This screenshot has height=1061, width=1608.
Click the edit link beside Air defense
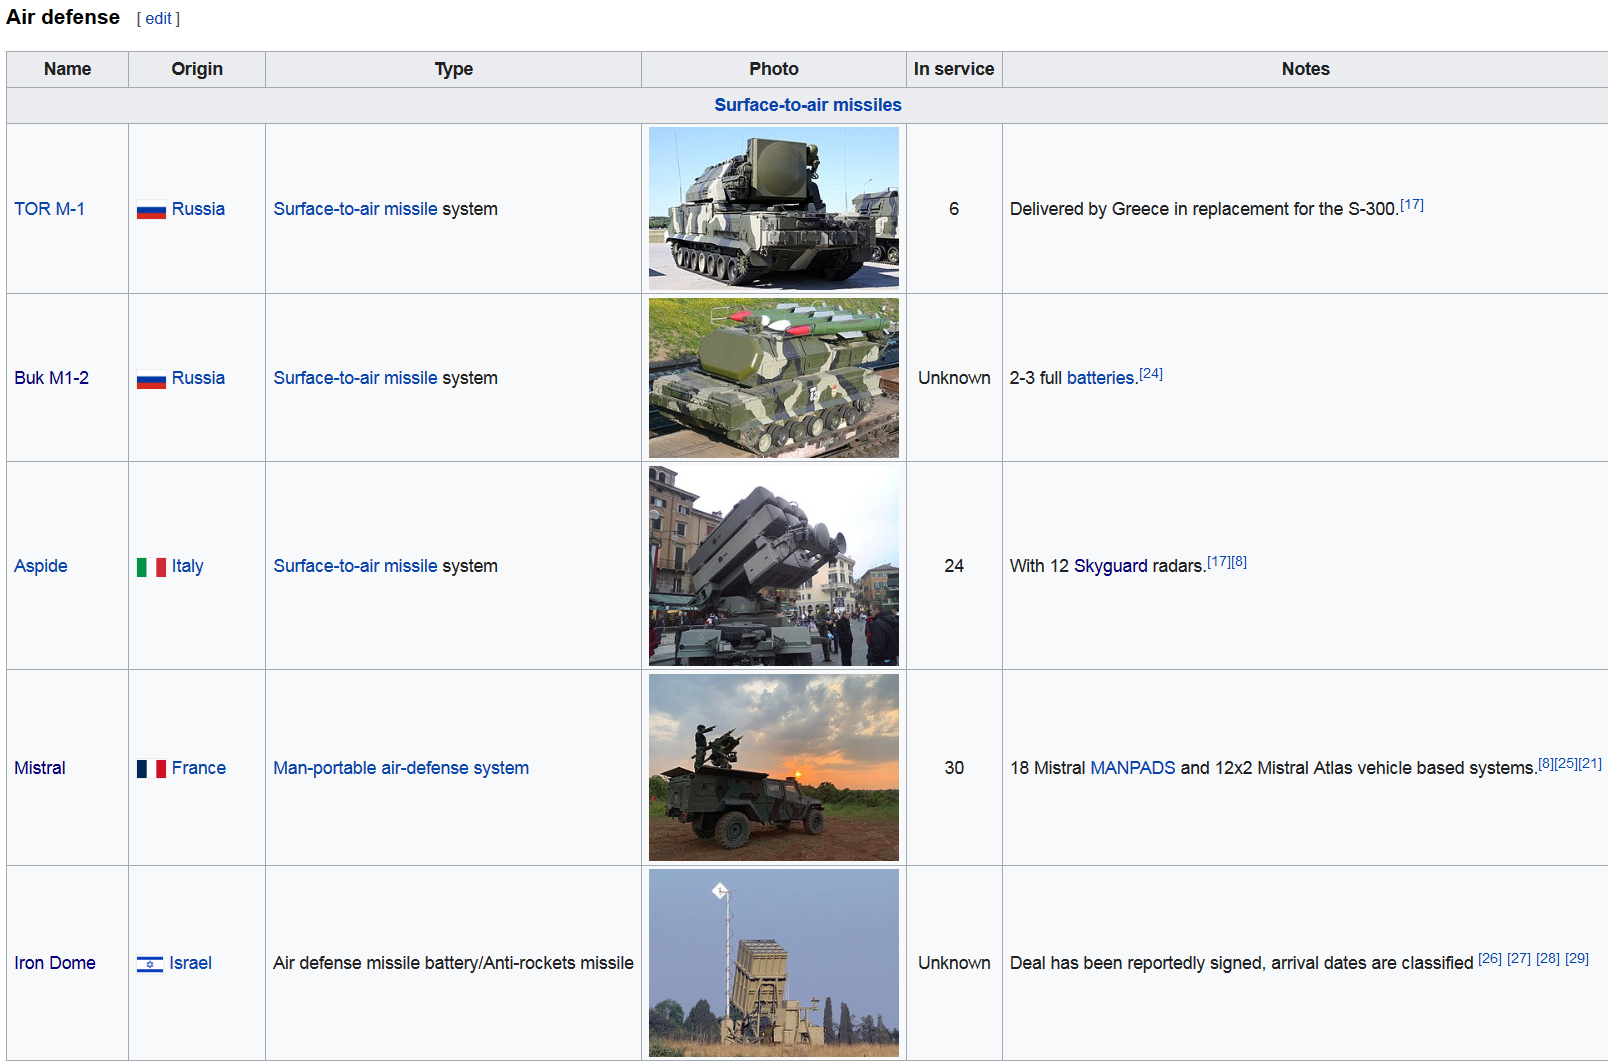tap(158, 19)
